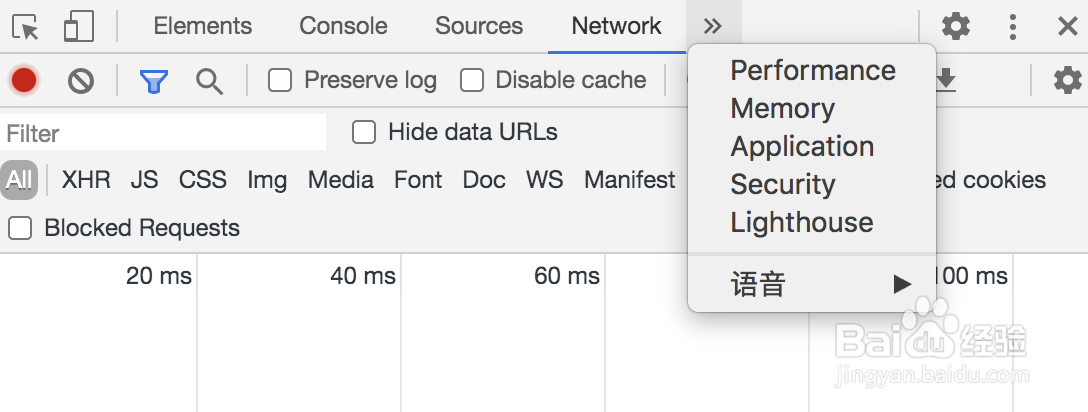Select the inspect element cursor icon

point(26,27)
